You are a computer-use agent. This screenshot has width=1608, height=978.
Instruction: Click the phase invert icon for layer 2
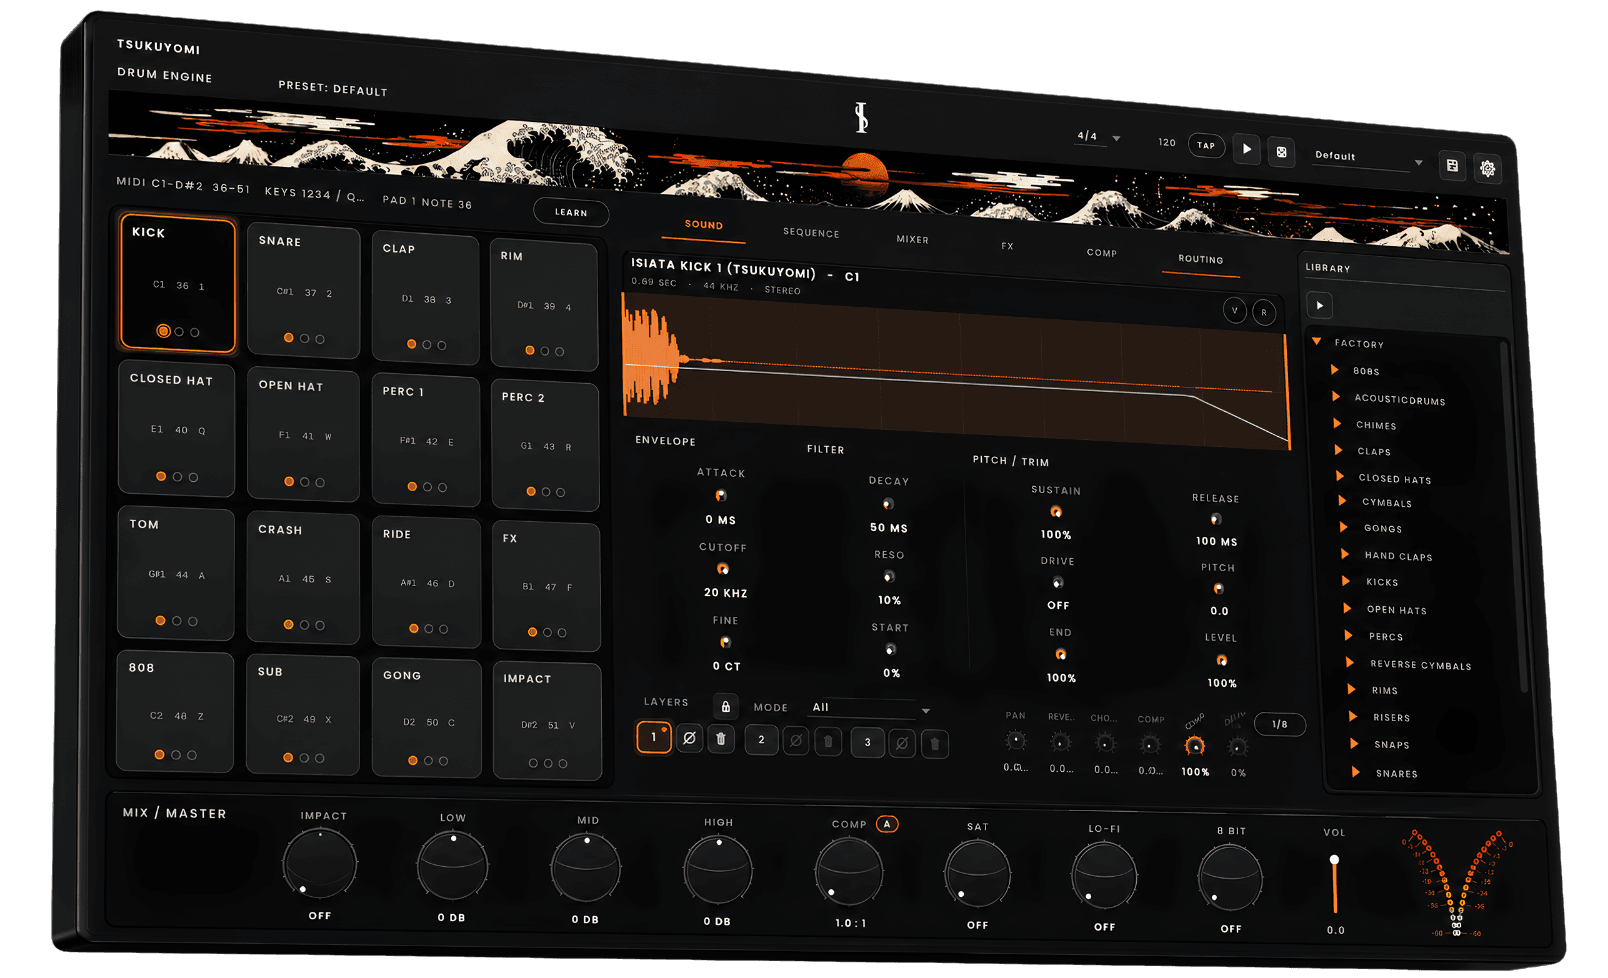[796, 741]
